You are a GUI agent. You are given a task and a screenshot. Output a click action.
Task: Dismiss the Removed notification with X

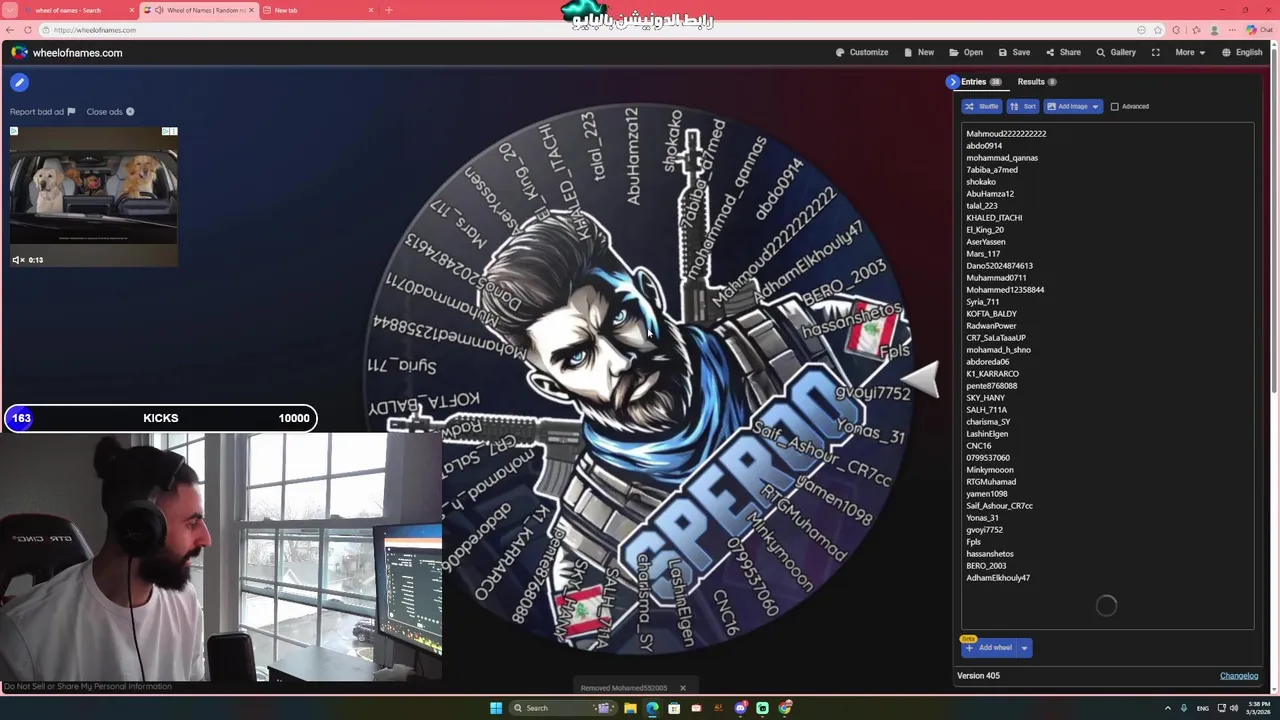point(683,688)
